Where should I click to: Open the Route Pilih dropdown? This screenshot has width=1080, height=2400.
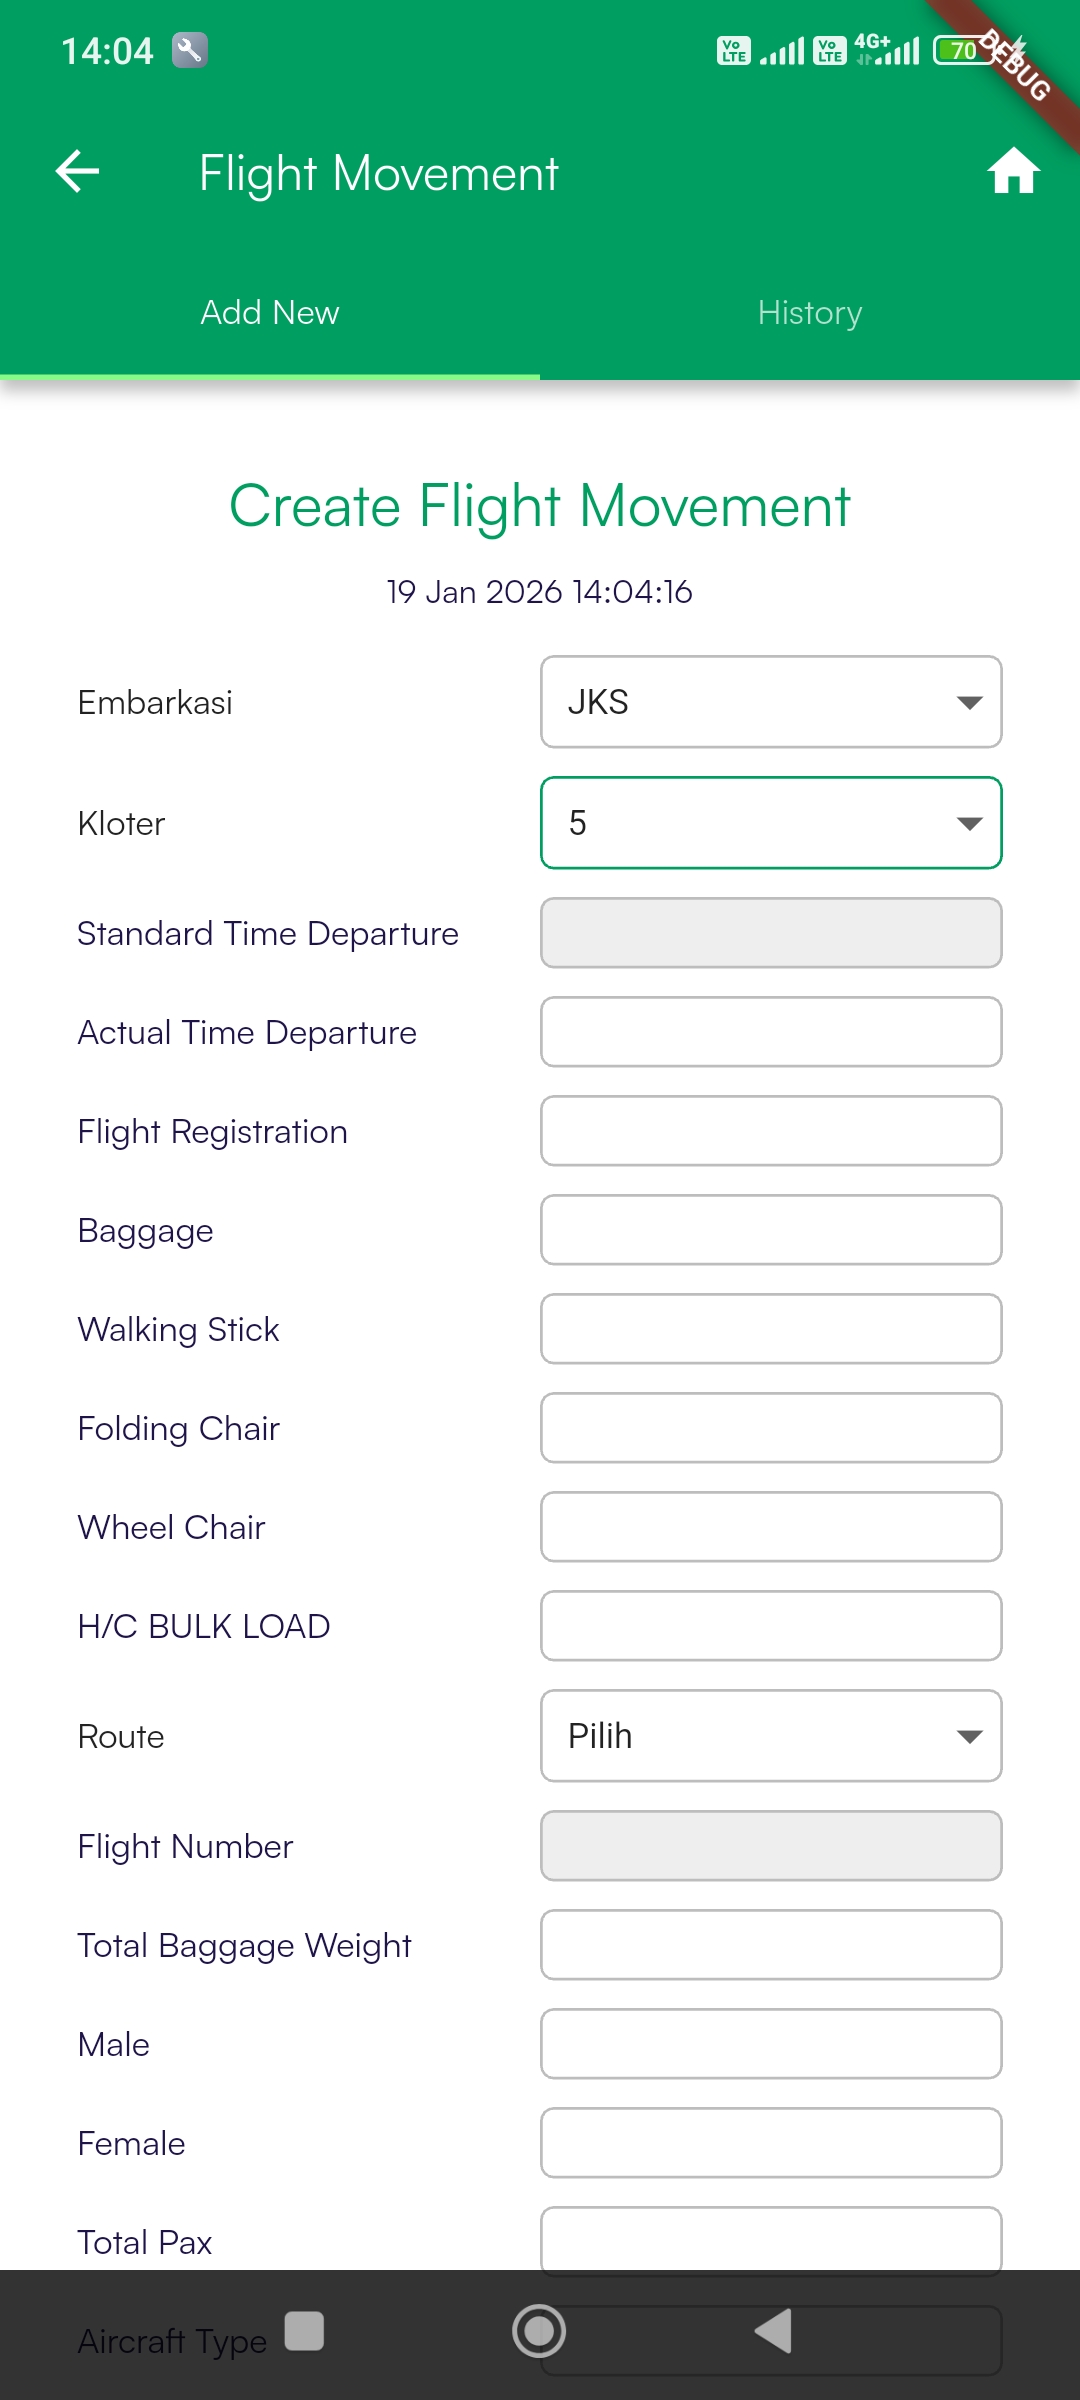click(771, 1736)
